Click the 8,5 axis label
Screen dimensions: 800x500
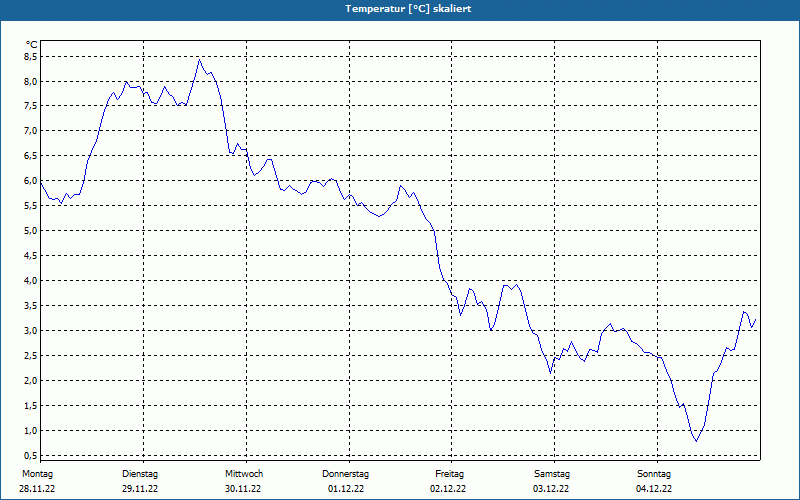click(31, 57)
